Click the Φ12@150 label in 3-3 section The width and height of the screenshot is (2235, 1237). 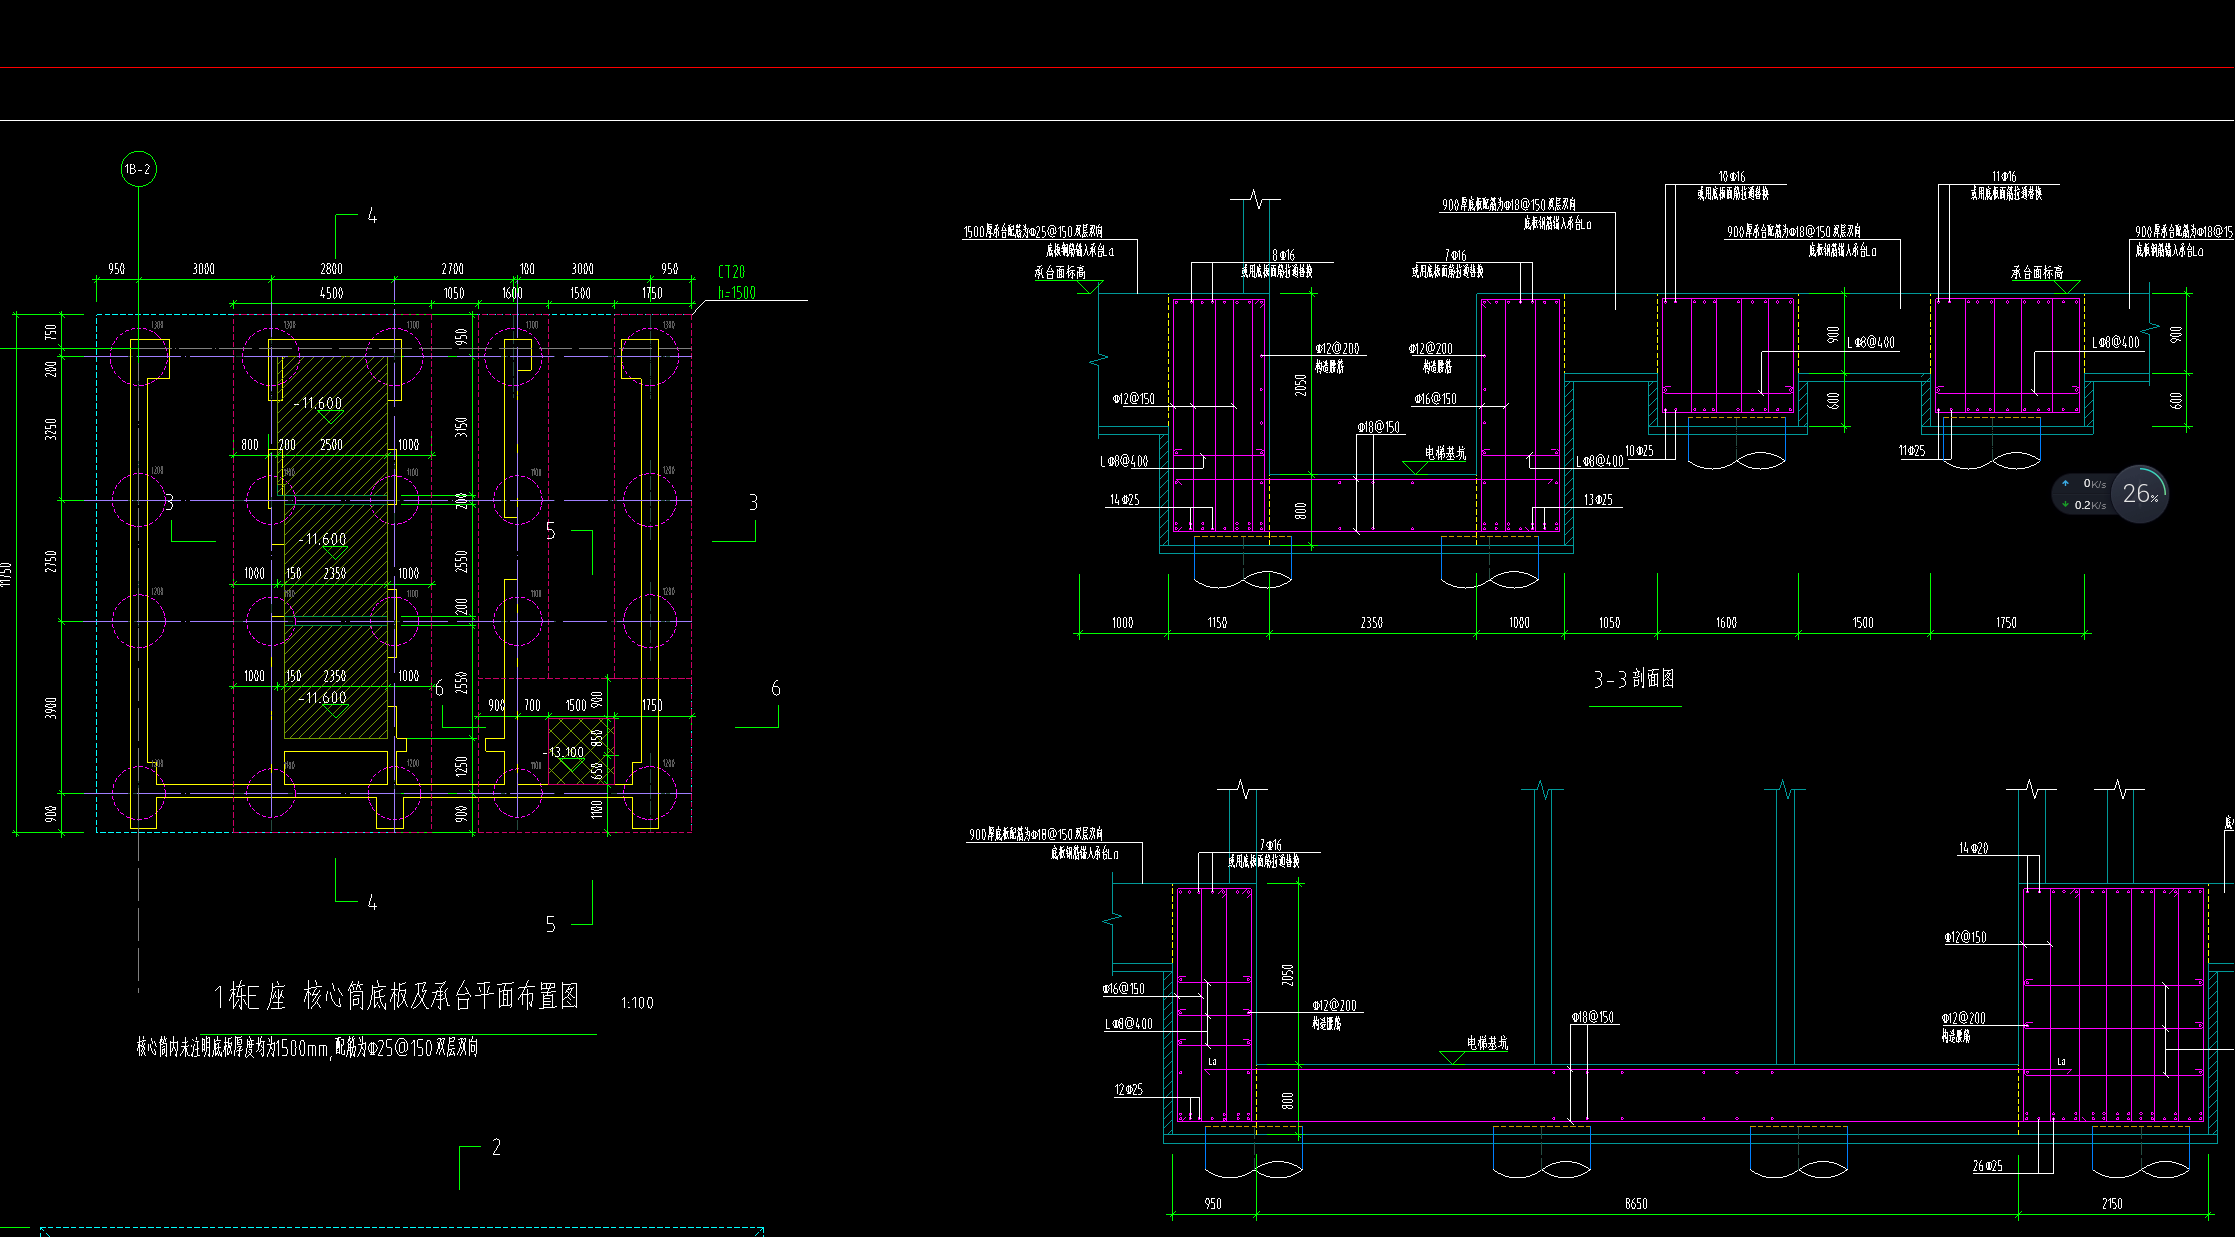click(x=1134, y=399)
